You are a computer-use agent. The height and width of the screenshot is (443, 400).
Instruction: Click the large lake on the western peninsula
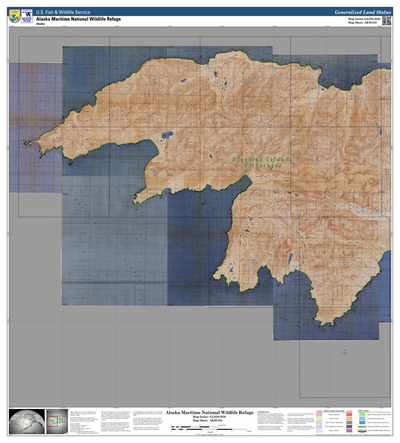[167, 135]
